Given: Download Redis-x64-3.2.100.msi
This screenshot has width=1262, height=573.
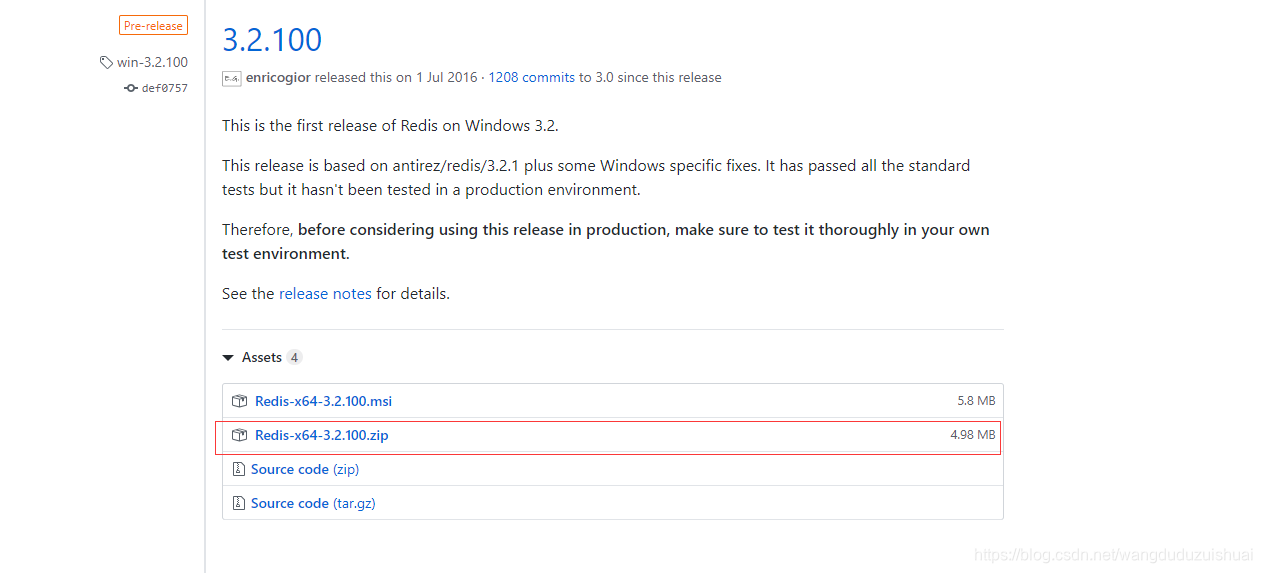Looking at the screenshot, I should [323, 401].
